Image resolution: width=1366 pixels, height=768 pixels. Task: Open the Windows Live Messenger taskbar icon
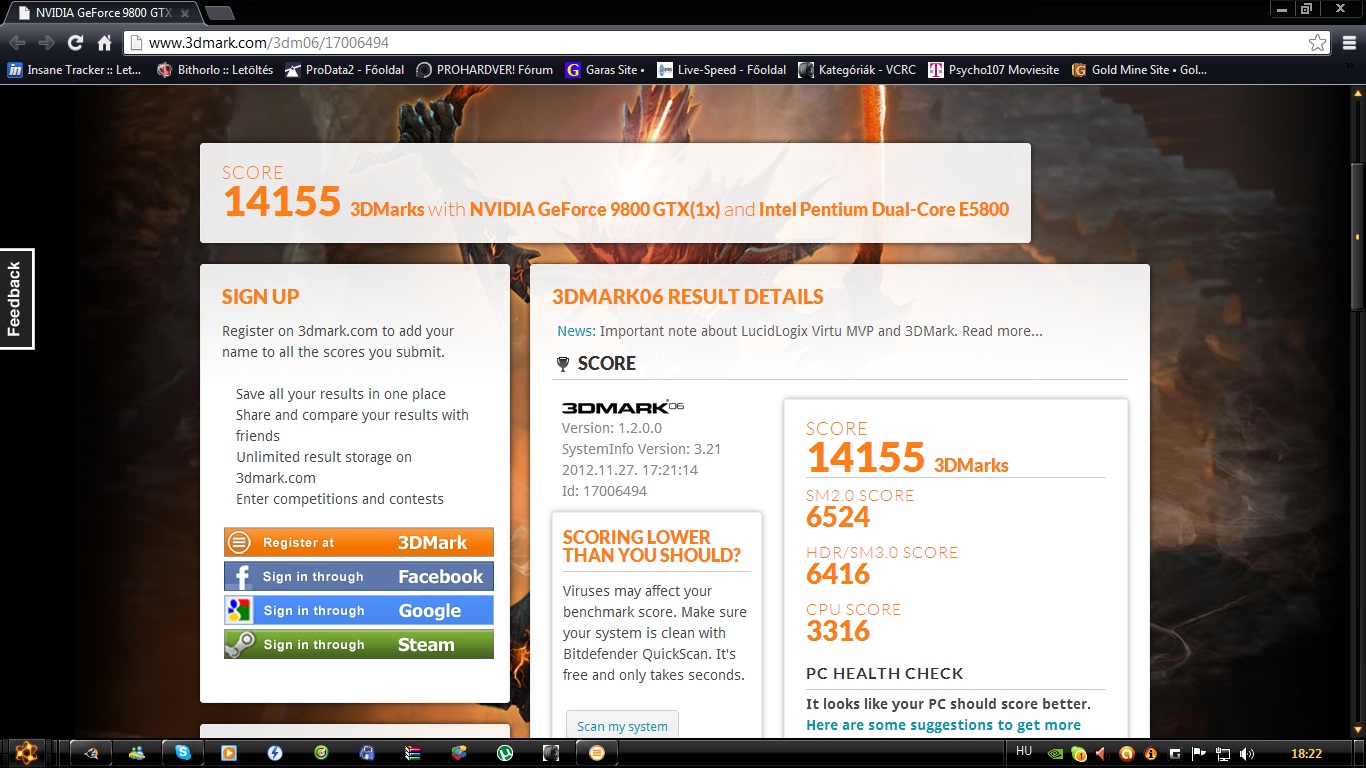(137, 753)
